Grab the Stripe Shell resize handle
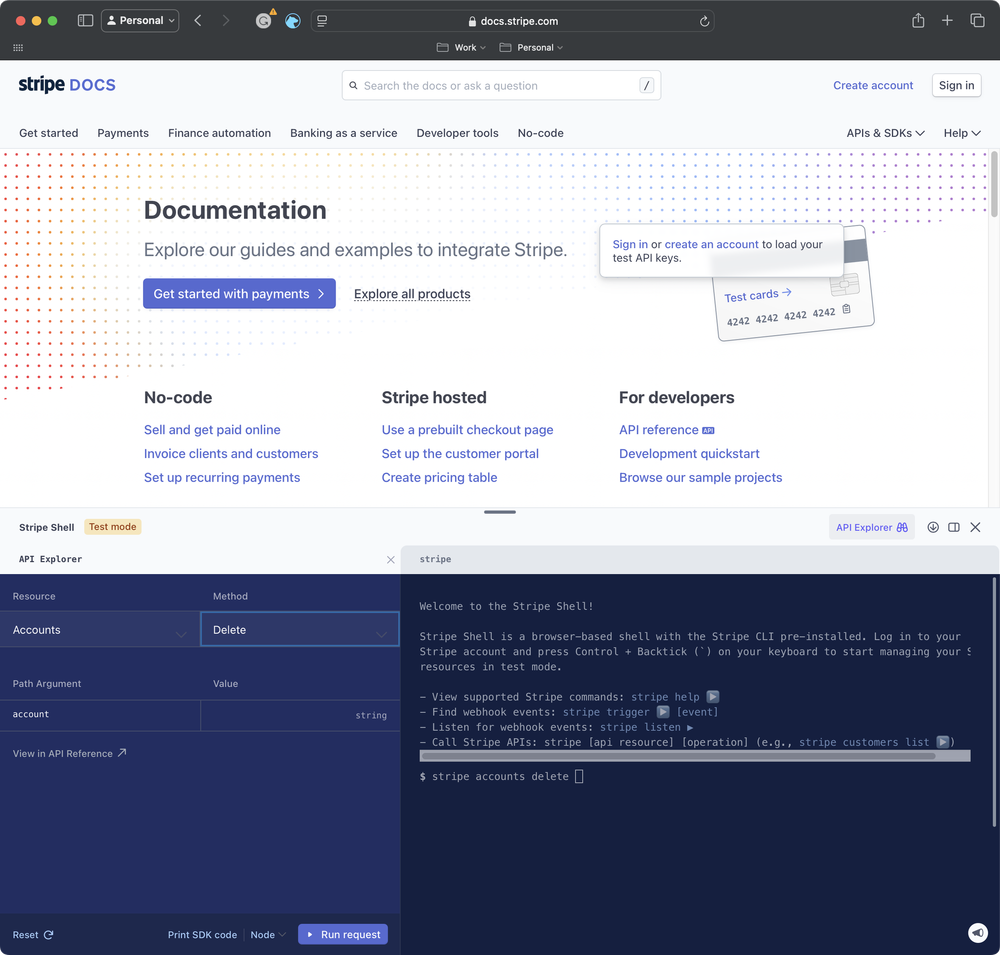1000x955 pixels. tap(500, 512)
